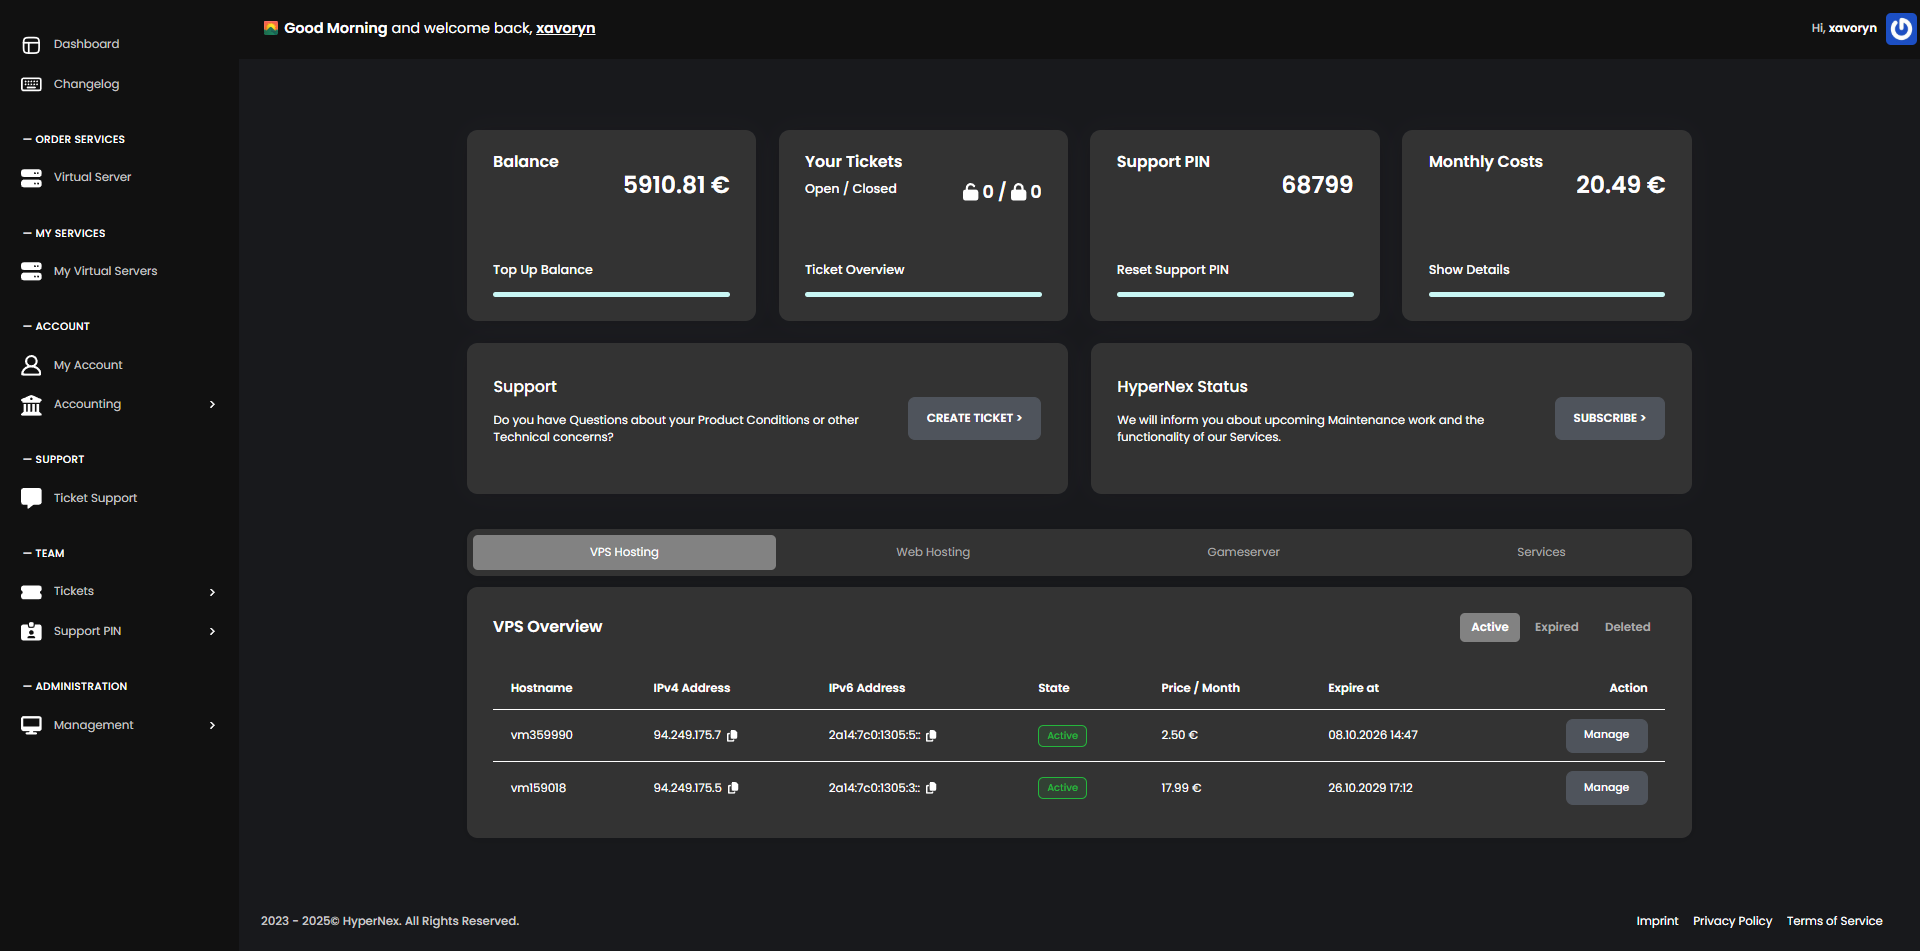The height and width of the screenshot is (951, 1920).
Task: Open the xavoryn profile link in the greeting
Action: [x=565, y=28]
